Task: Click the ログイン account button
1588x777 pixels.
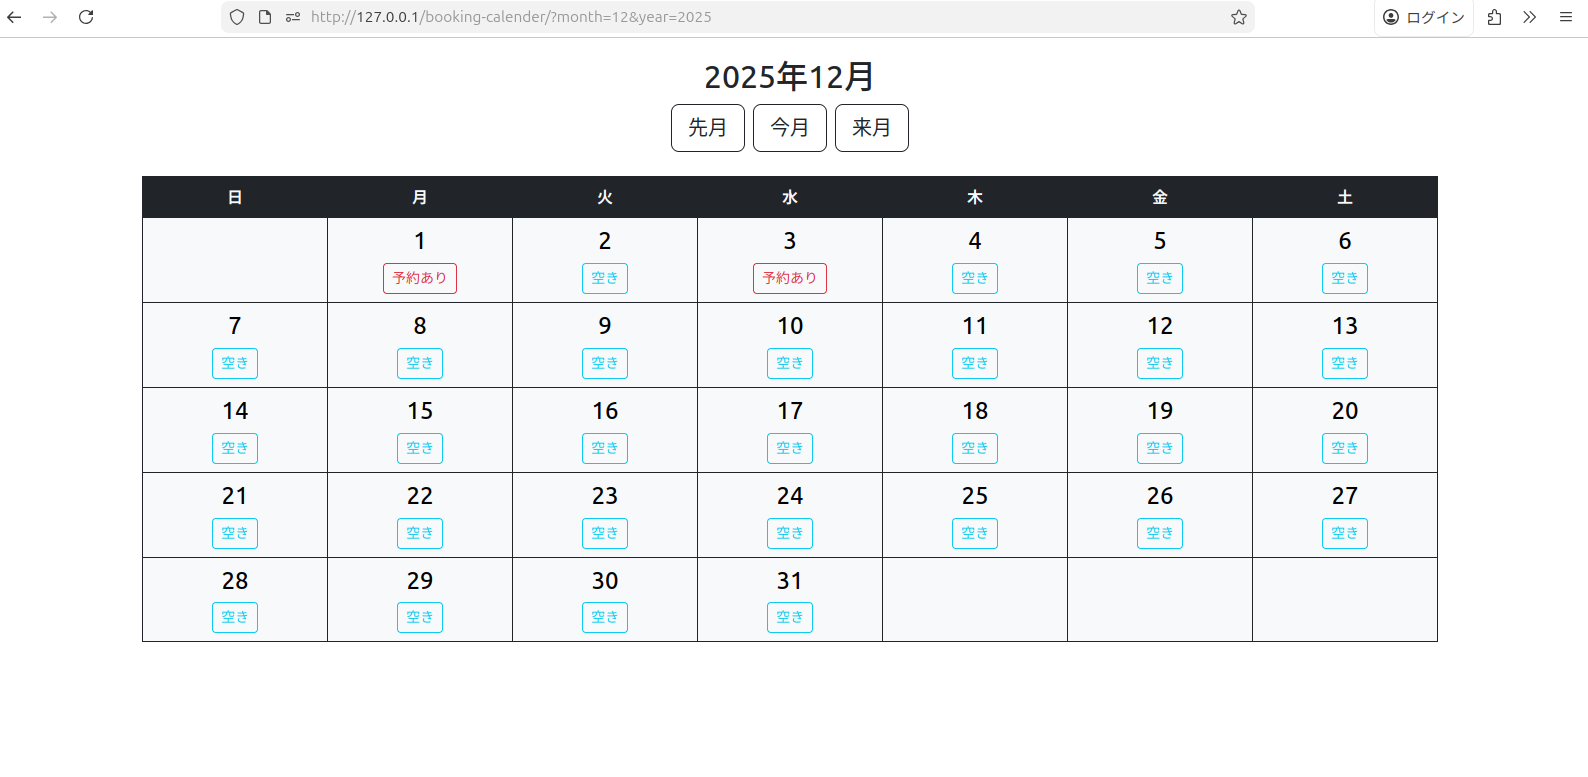Action: 1424,17
